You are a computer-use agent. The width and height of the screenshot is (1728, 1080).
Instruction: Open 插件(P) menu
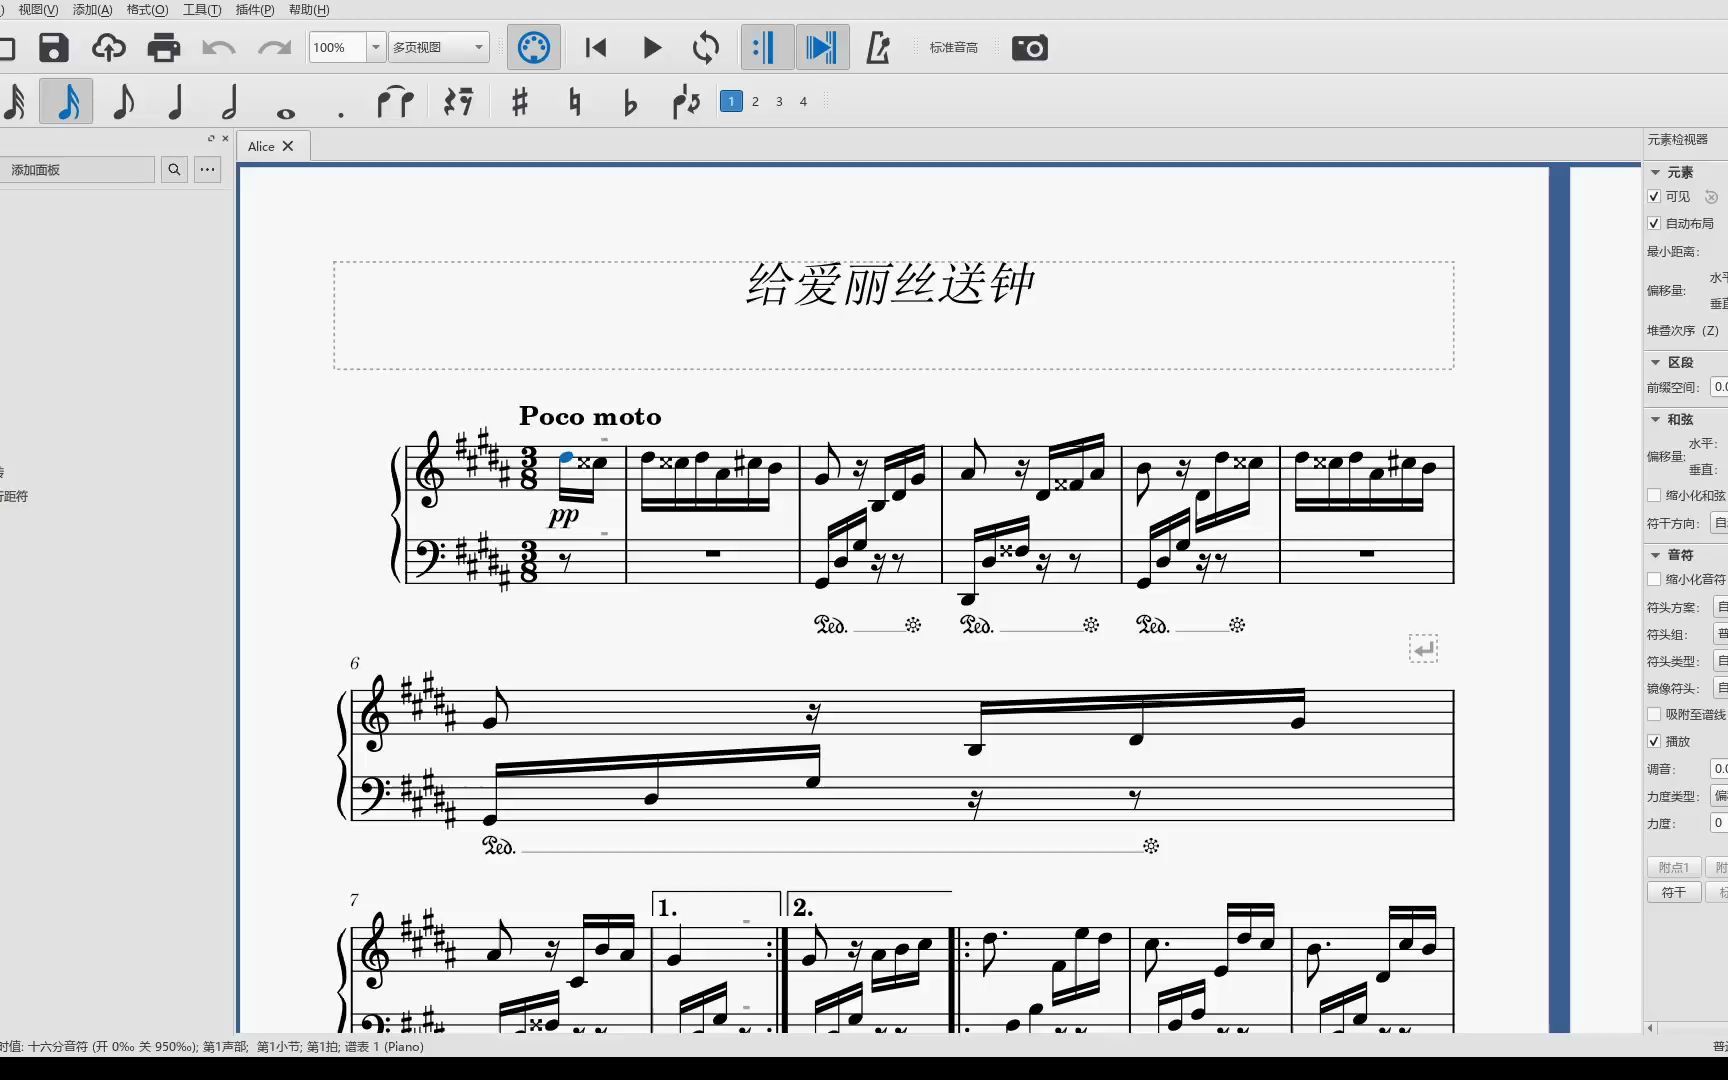(254, 9)
